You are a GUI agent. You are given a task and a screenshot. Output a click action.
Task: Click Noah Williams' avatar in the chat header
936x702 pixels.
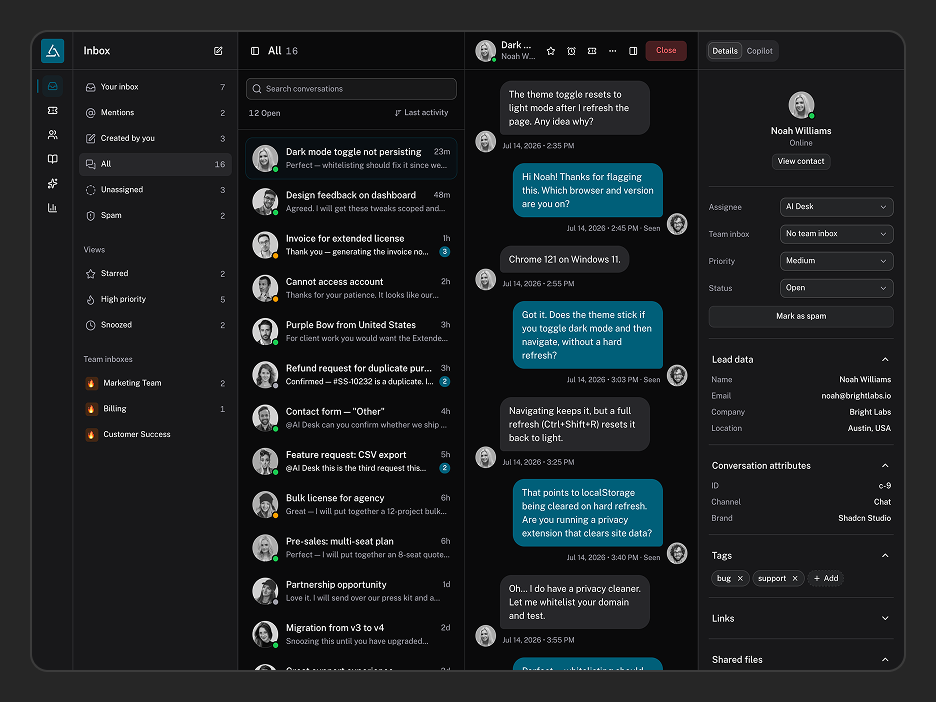point(485,51)
